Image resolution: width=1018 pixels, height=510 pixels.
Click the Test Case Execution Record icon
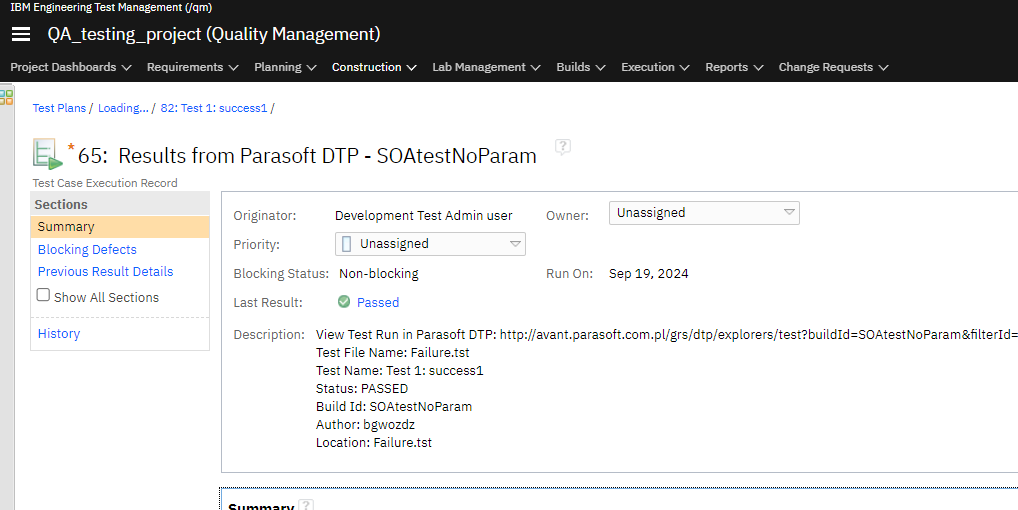click(48, 154)
